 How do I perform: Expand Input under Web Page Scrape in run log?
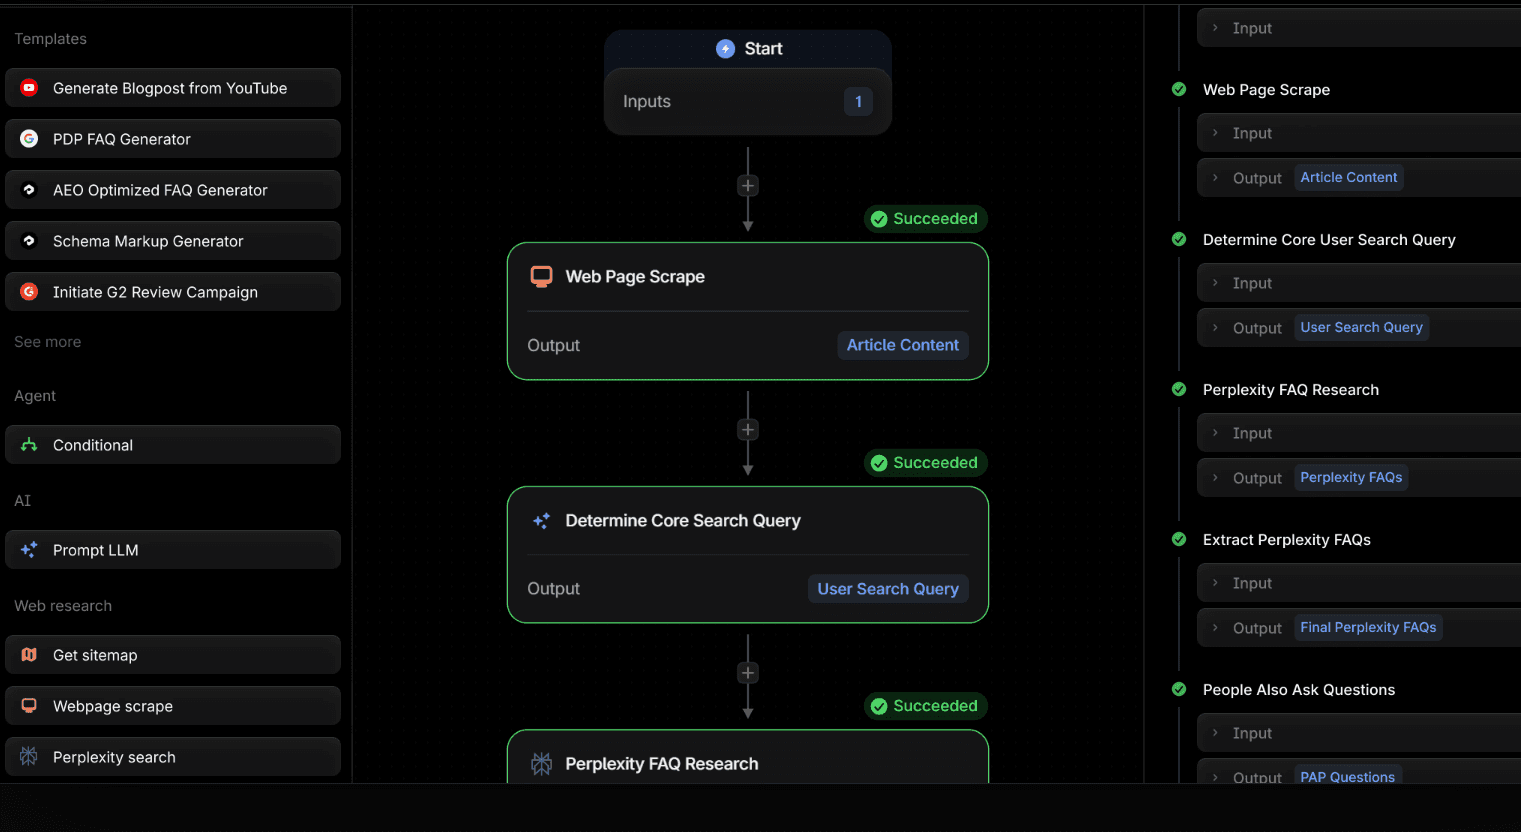pyautogui.click(x=1359, y=133)
